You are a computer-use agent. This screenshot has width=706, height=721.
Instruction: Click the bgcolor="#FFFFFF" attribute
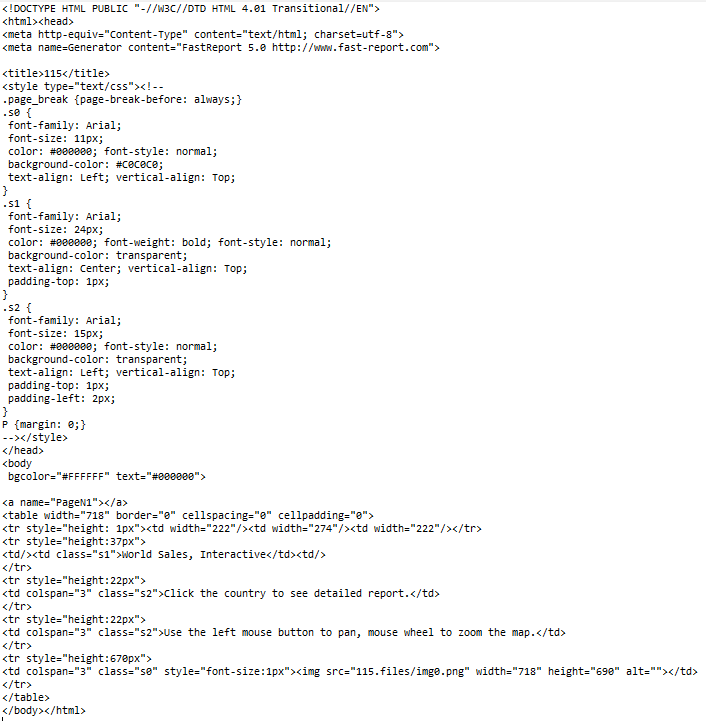coord(59,476)
